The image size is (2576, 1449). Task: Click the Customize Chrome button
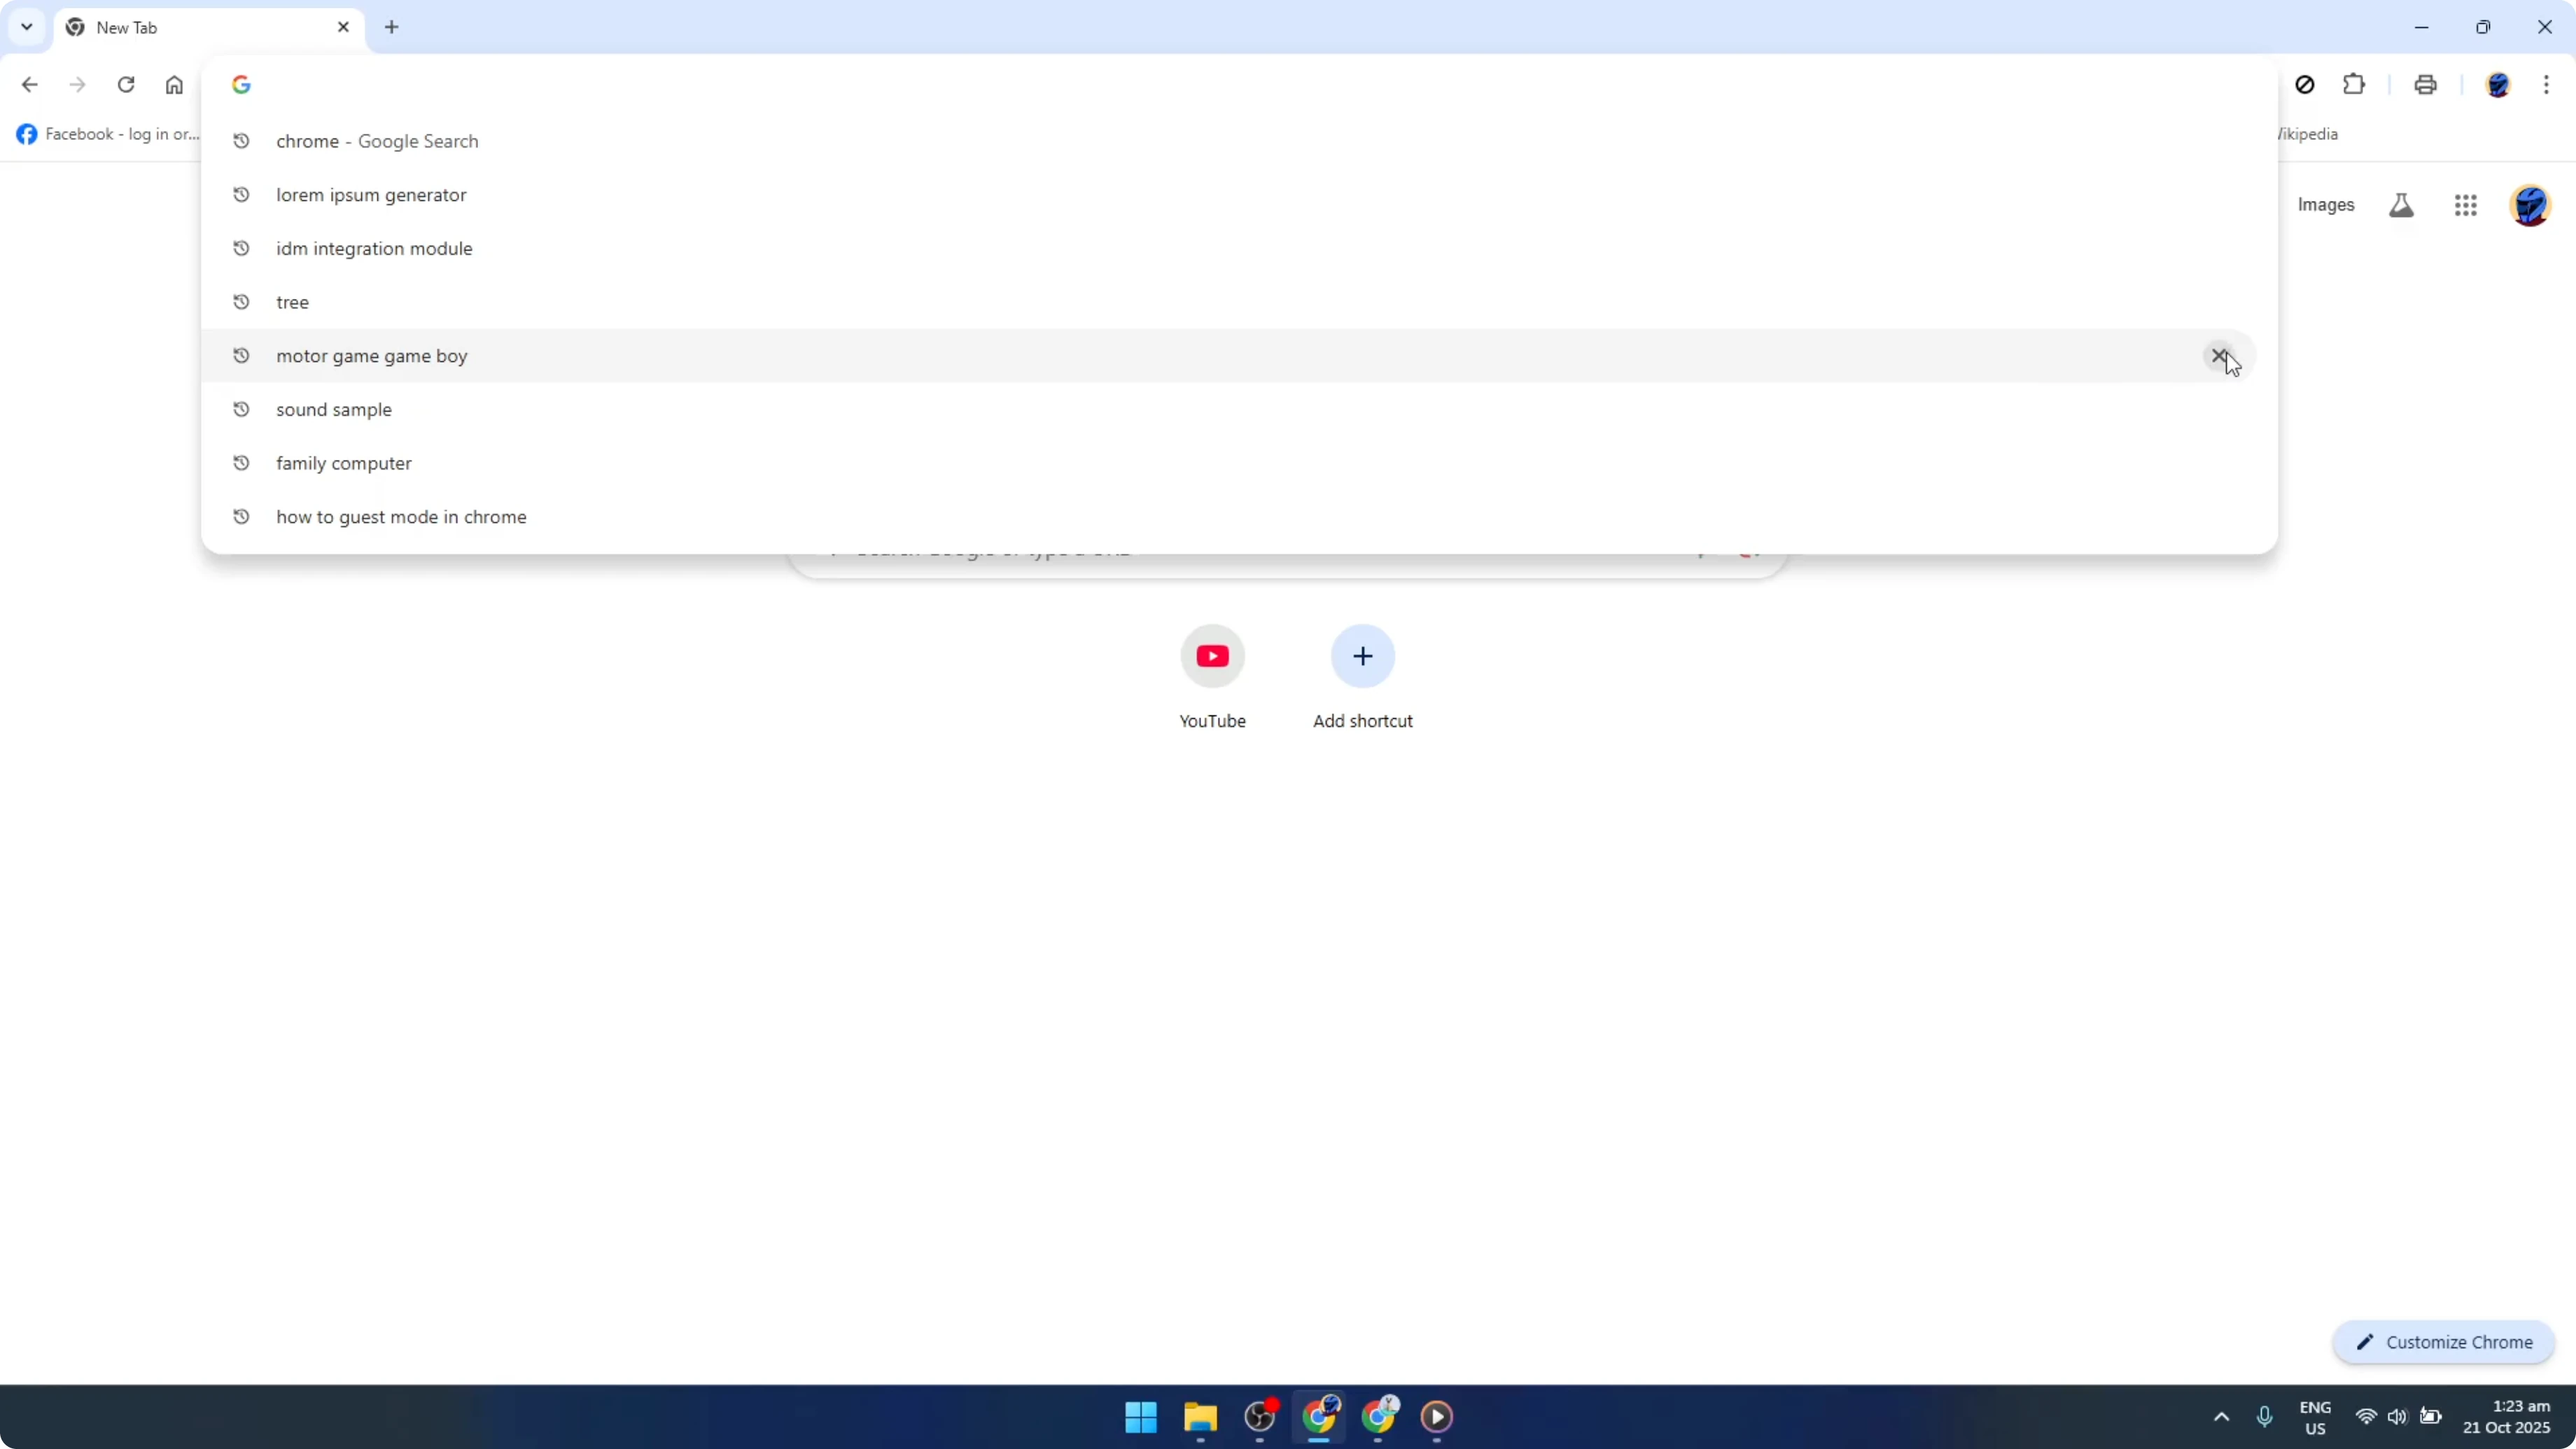(x=2444, y=1342)
